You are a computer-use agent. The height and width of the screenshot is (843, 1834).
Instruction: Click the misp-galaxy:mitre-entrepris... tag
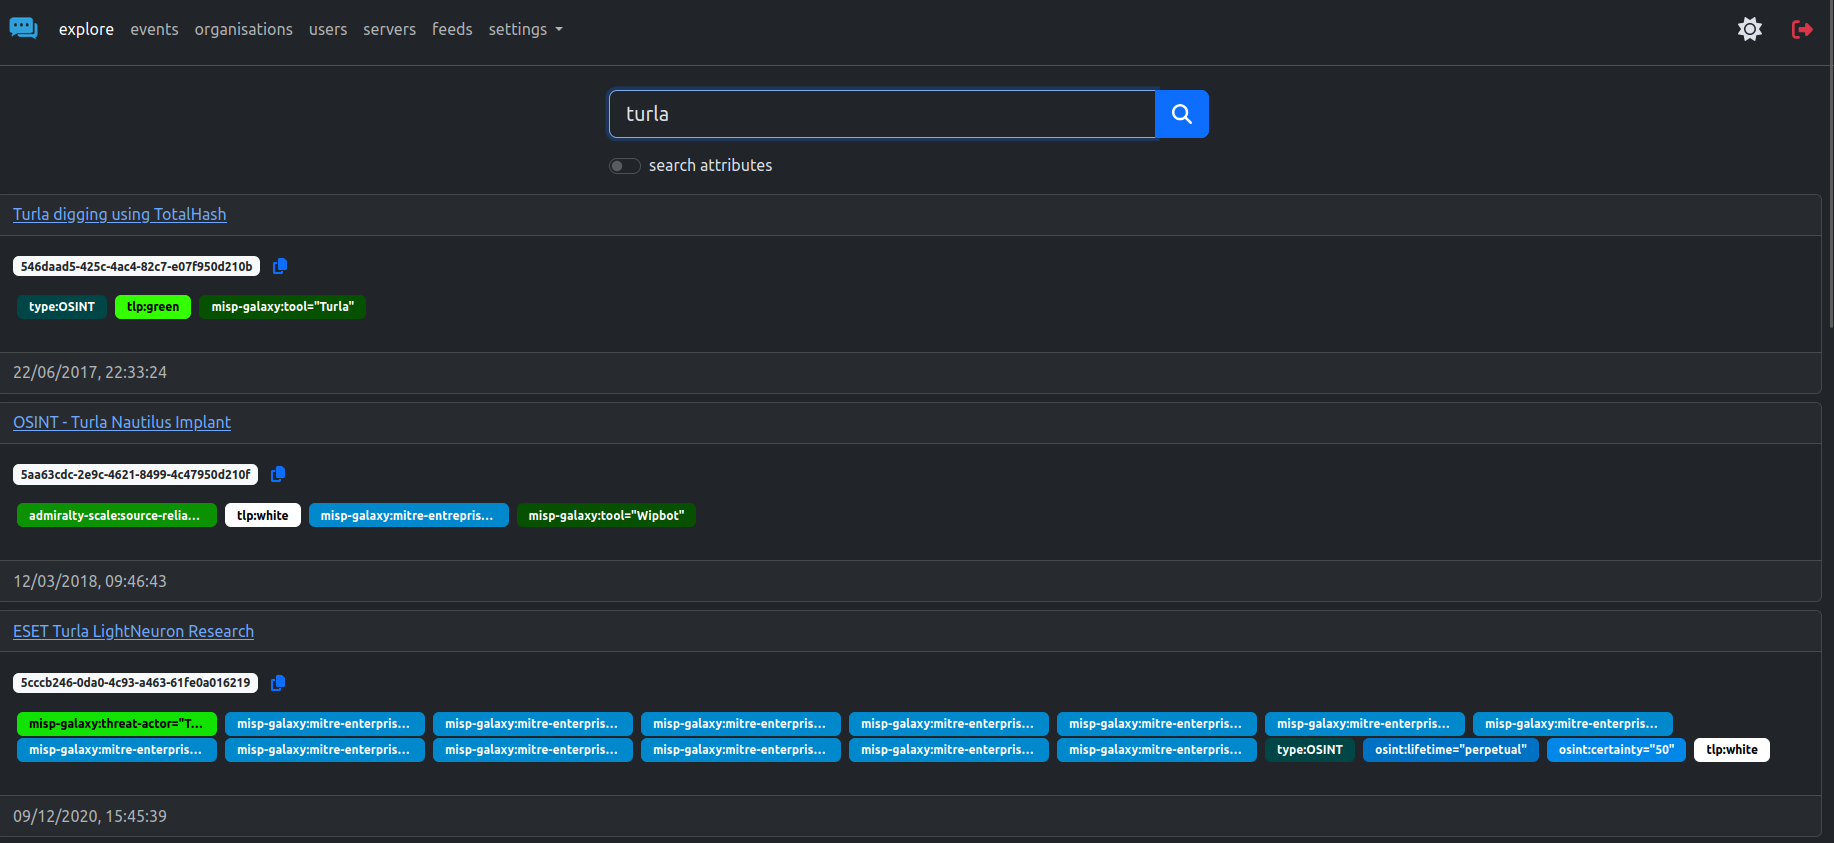(x=409, y=516)
